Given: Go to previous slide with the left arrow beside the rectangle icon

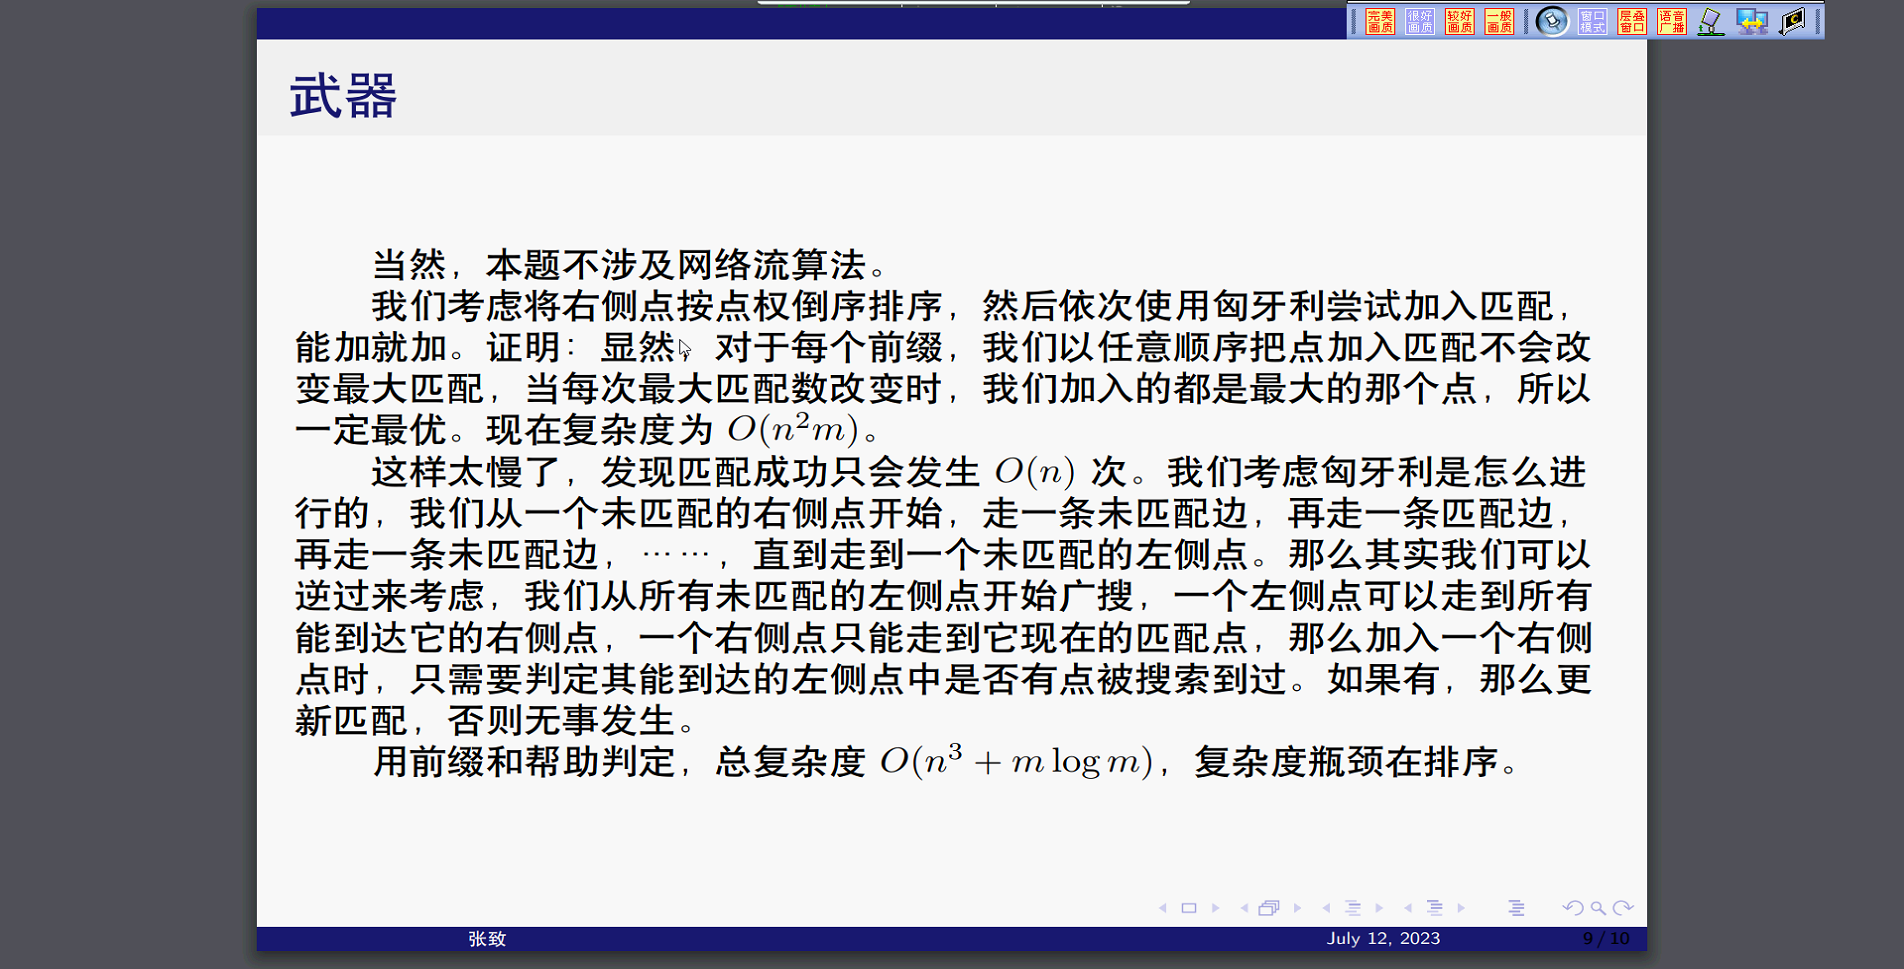Looking at the screenshot, I should (1163, 908).
